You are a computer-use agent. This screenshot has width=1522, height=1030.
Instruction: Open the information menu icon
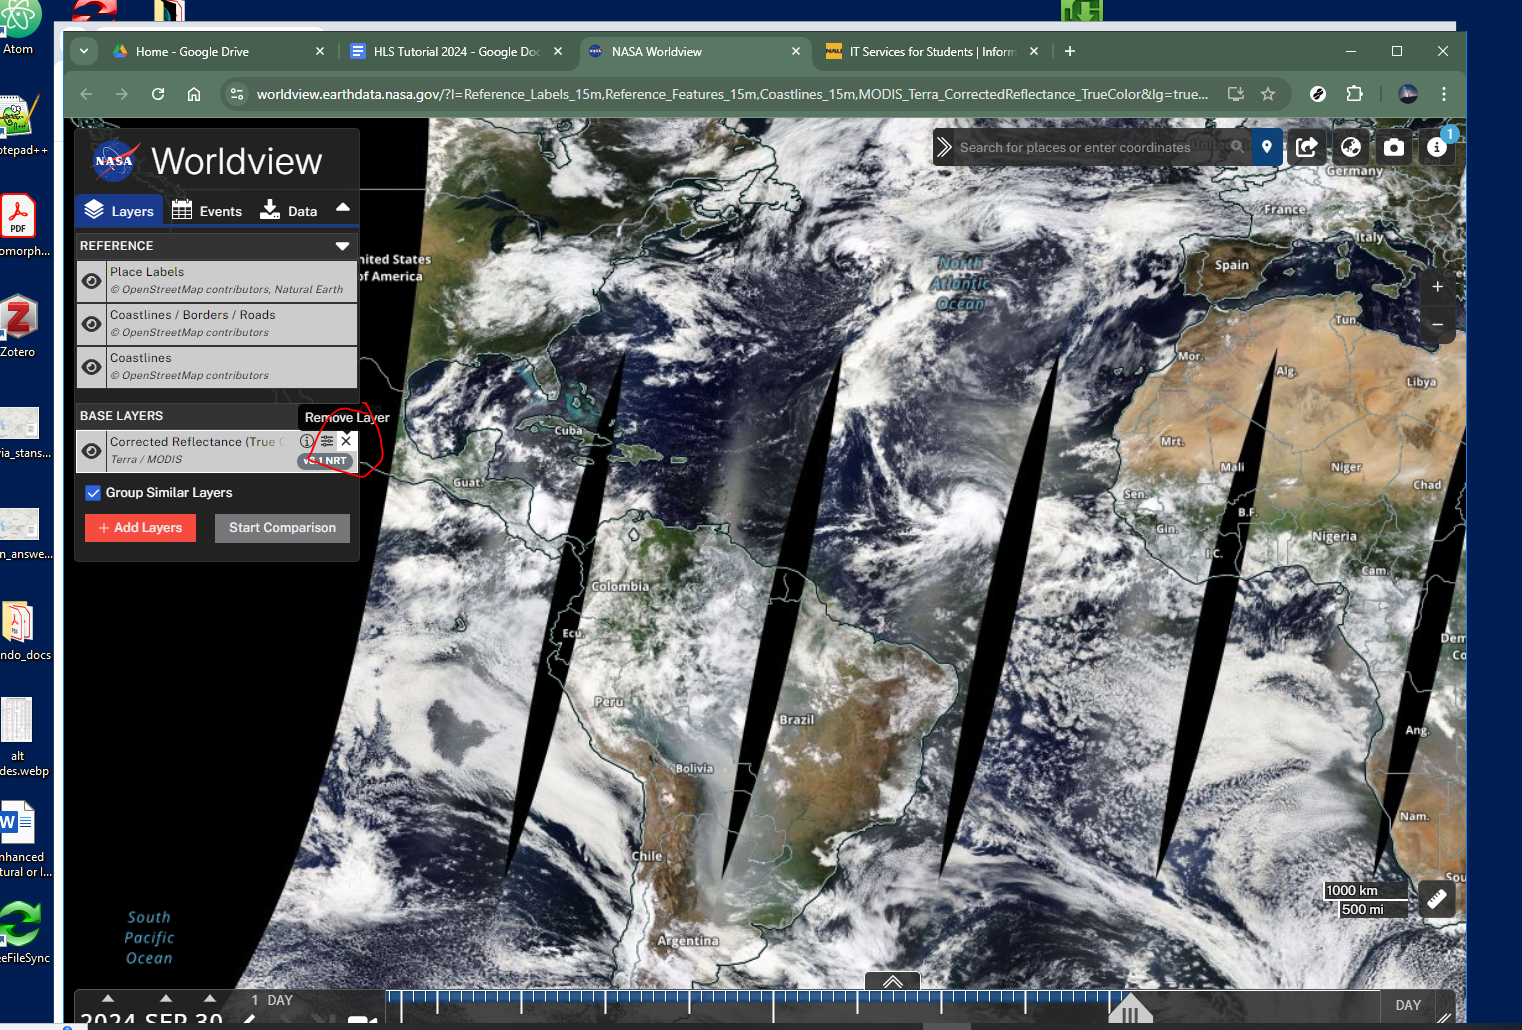[1437, 148]
